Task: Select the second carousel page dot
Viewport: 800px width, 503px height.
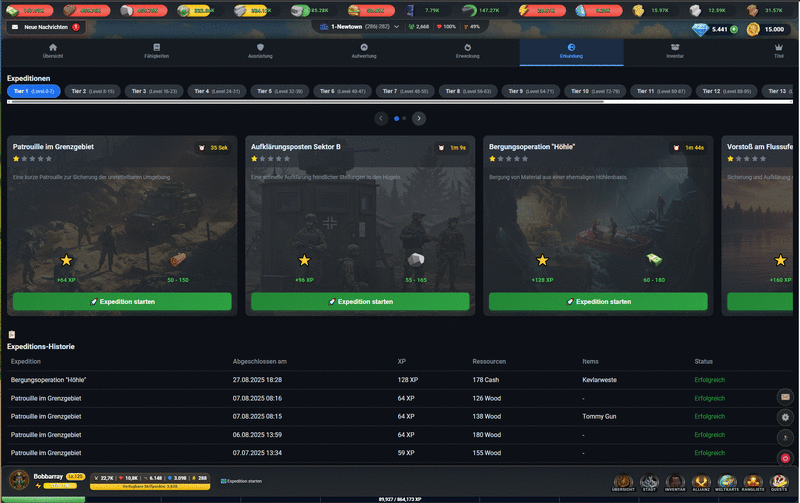Action: point(404,118)
